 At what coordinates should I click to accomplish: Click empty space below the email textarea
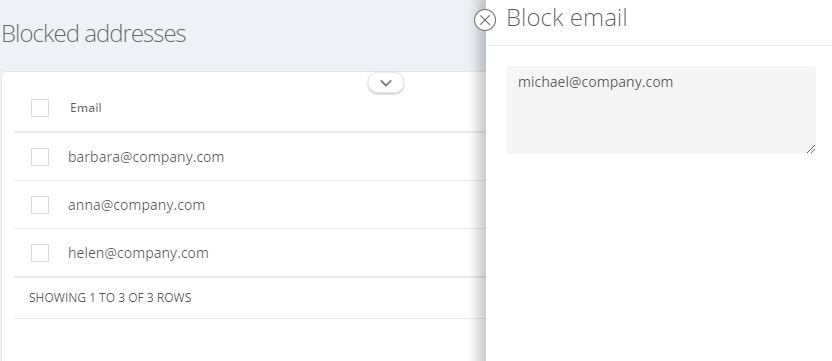659,255
